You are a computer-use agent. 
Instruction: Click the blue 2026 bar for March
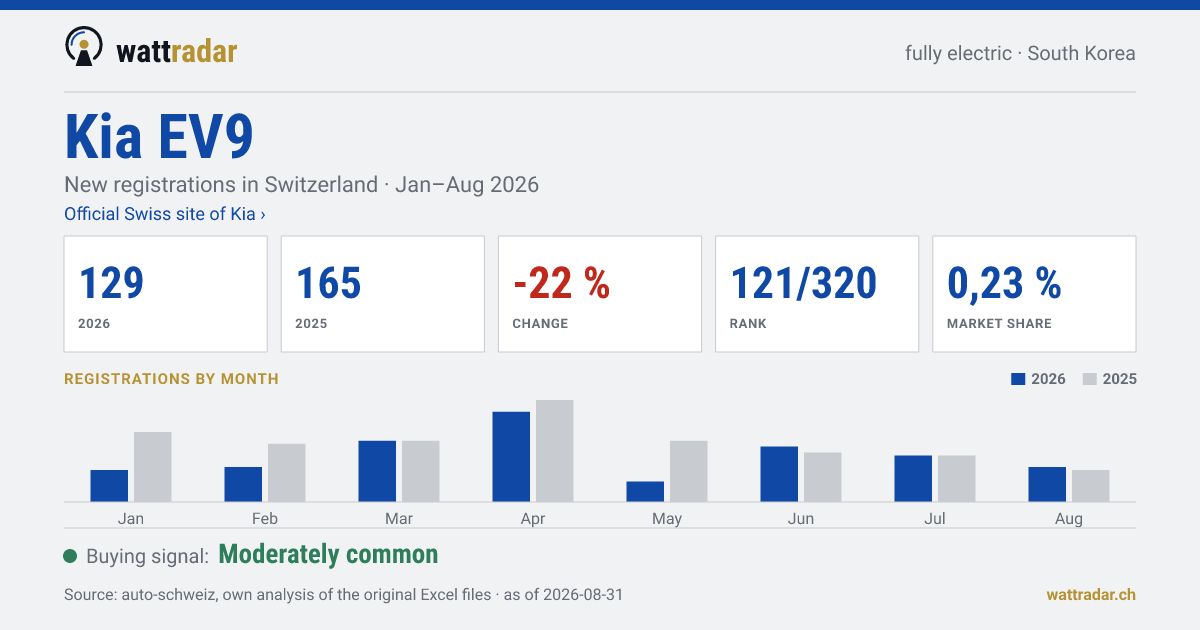point(377,471)
